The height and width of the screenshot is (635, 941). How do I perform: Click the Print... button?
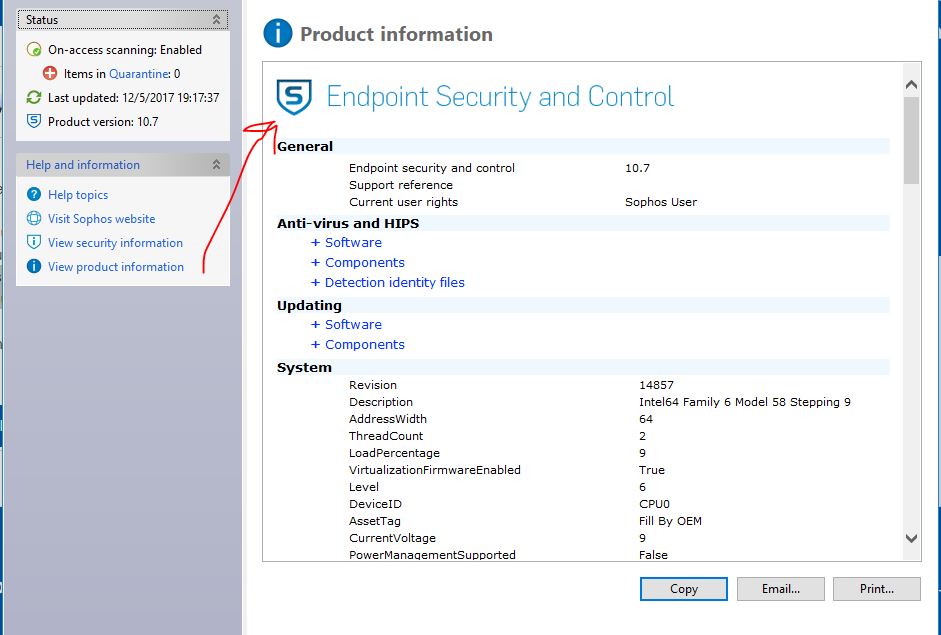[877, 589]
